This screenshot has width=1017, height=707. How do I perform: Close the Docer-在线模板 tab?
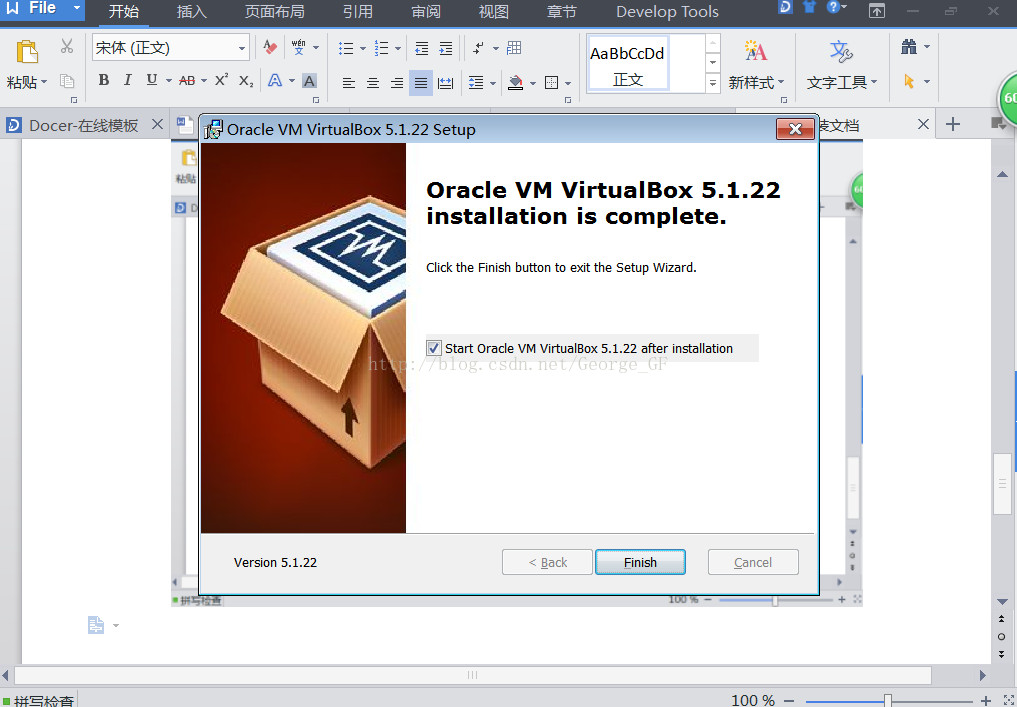[157, 124]
